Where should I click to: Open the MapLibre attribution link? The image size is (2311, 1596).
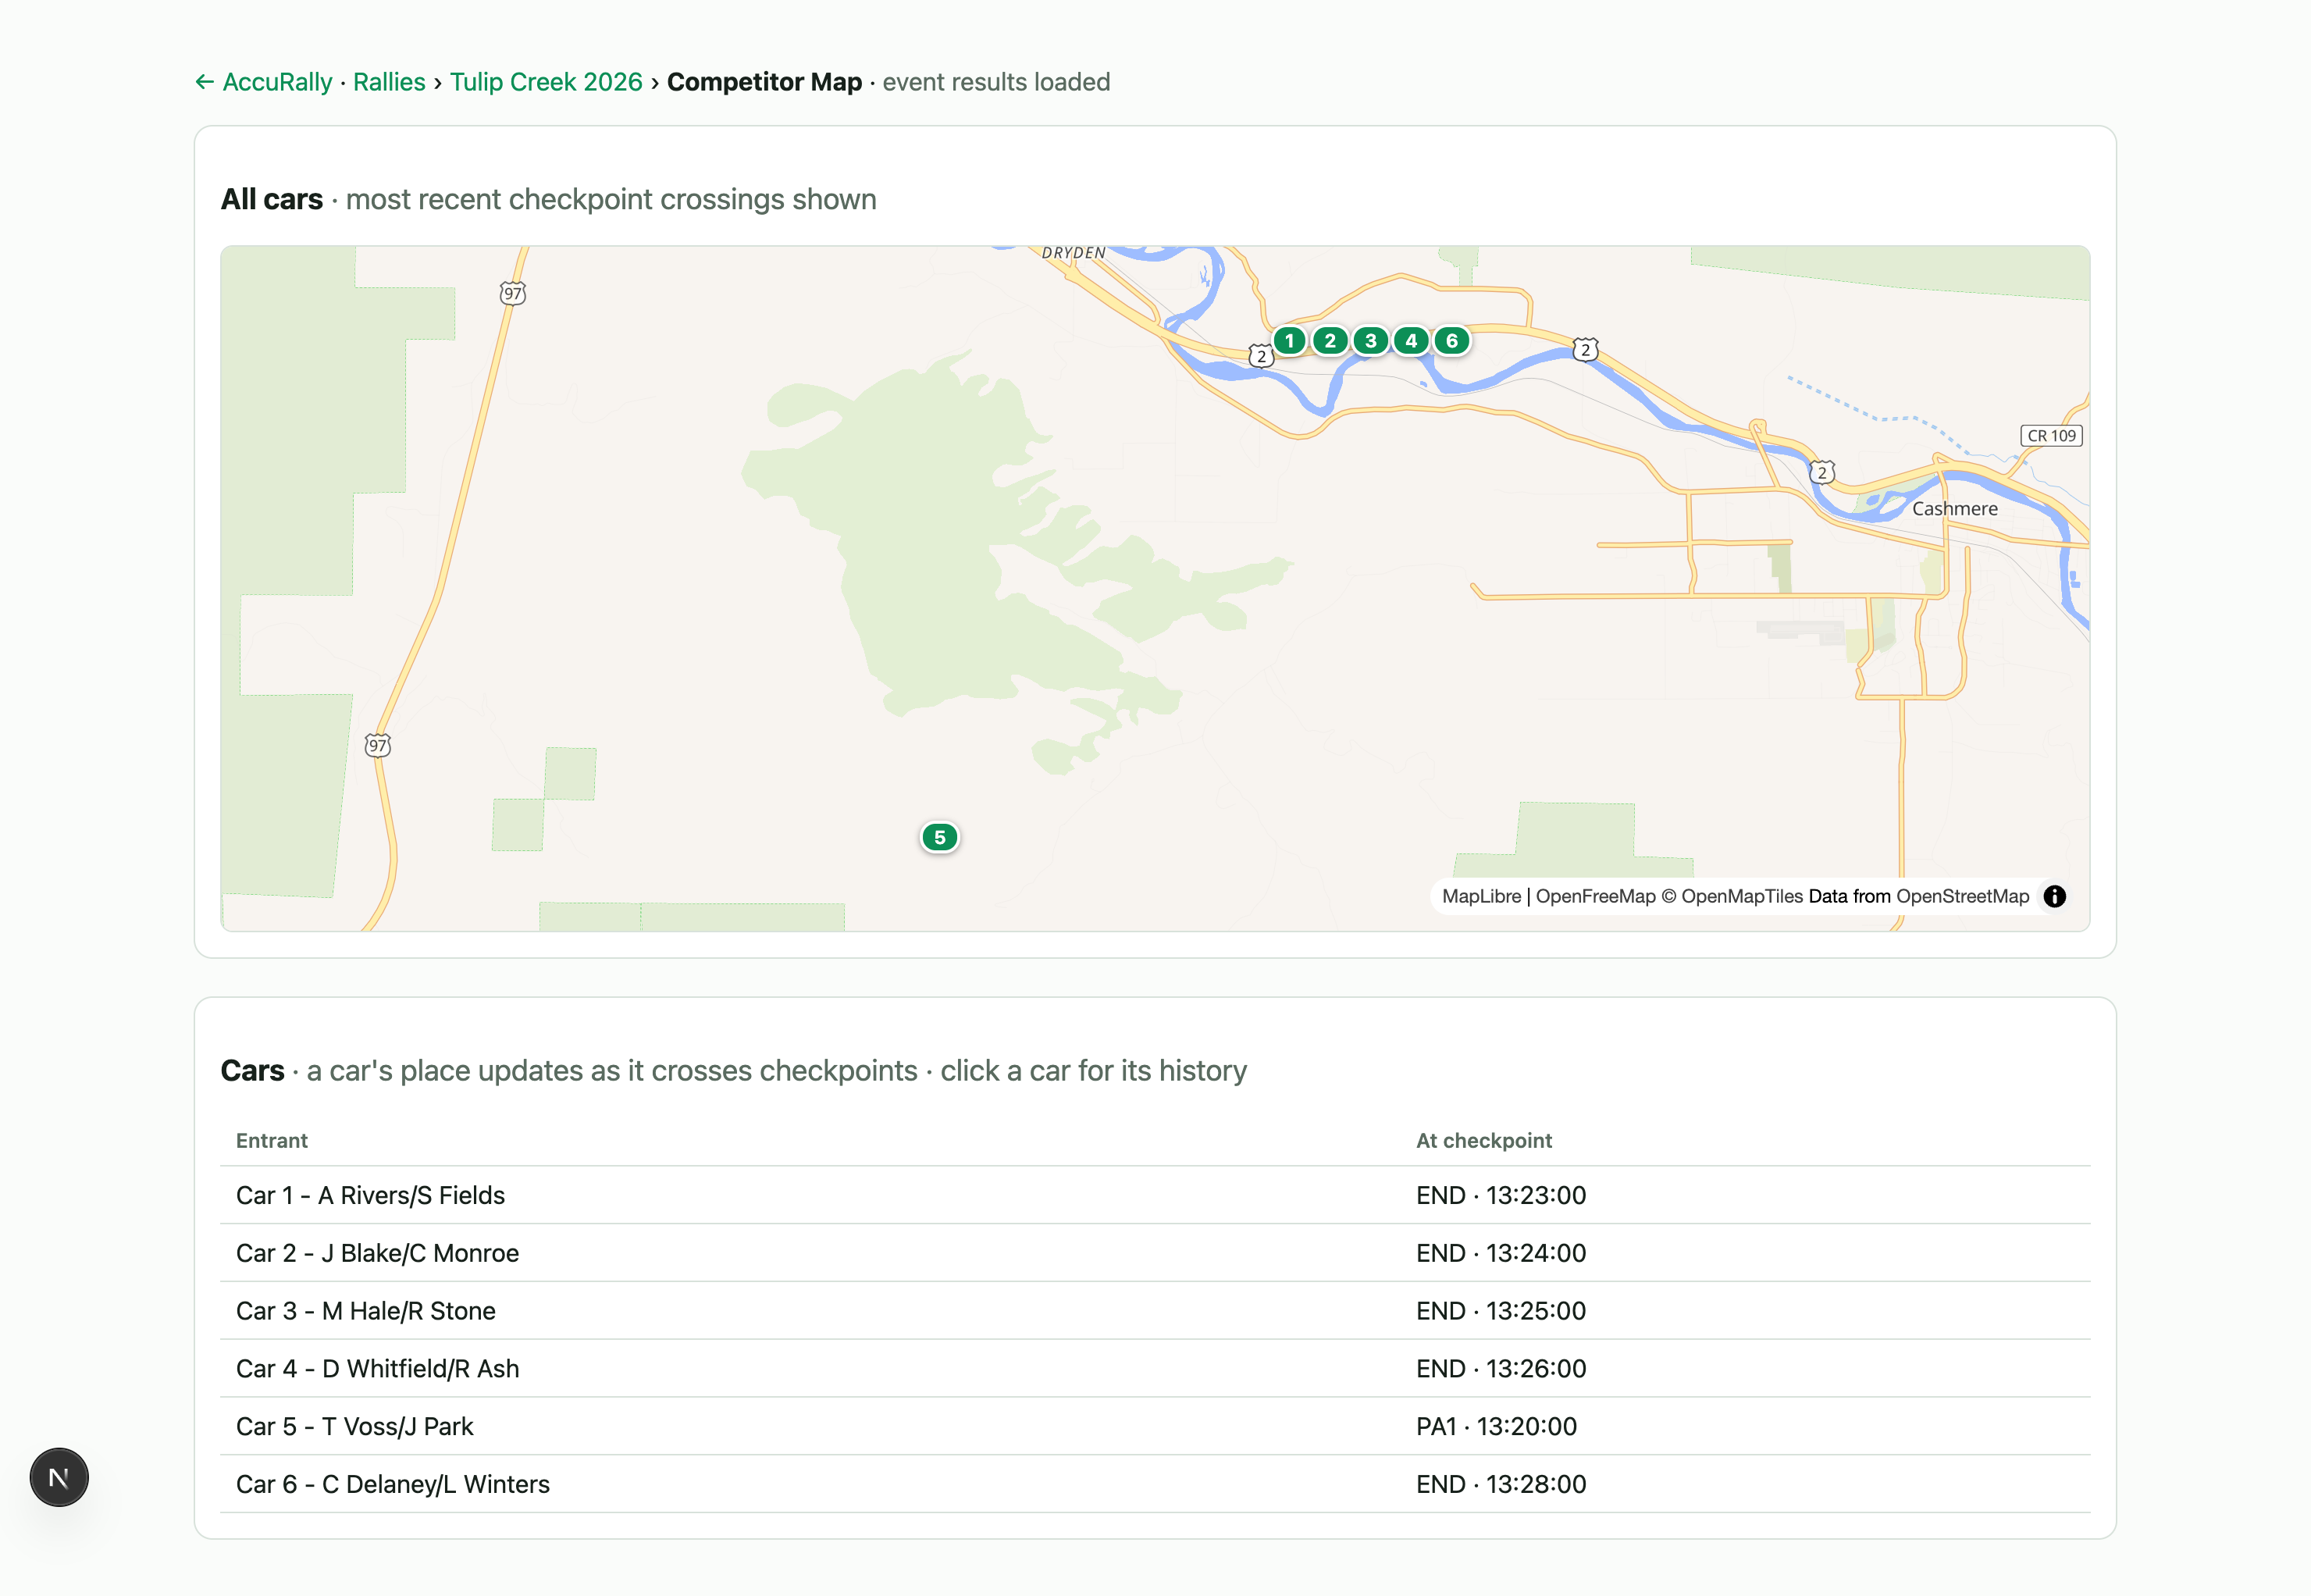[x=1481, y=896]
